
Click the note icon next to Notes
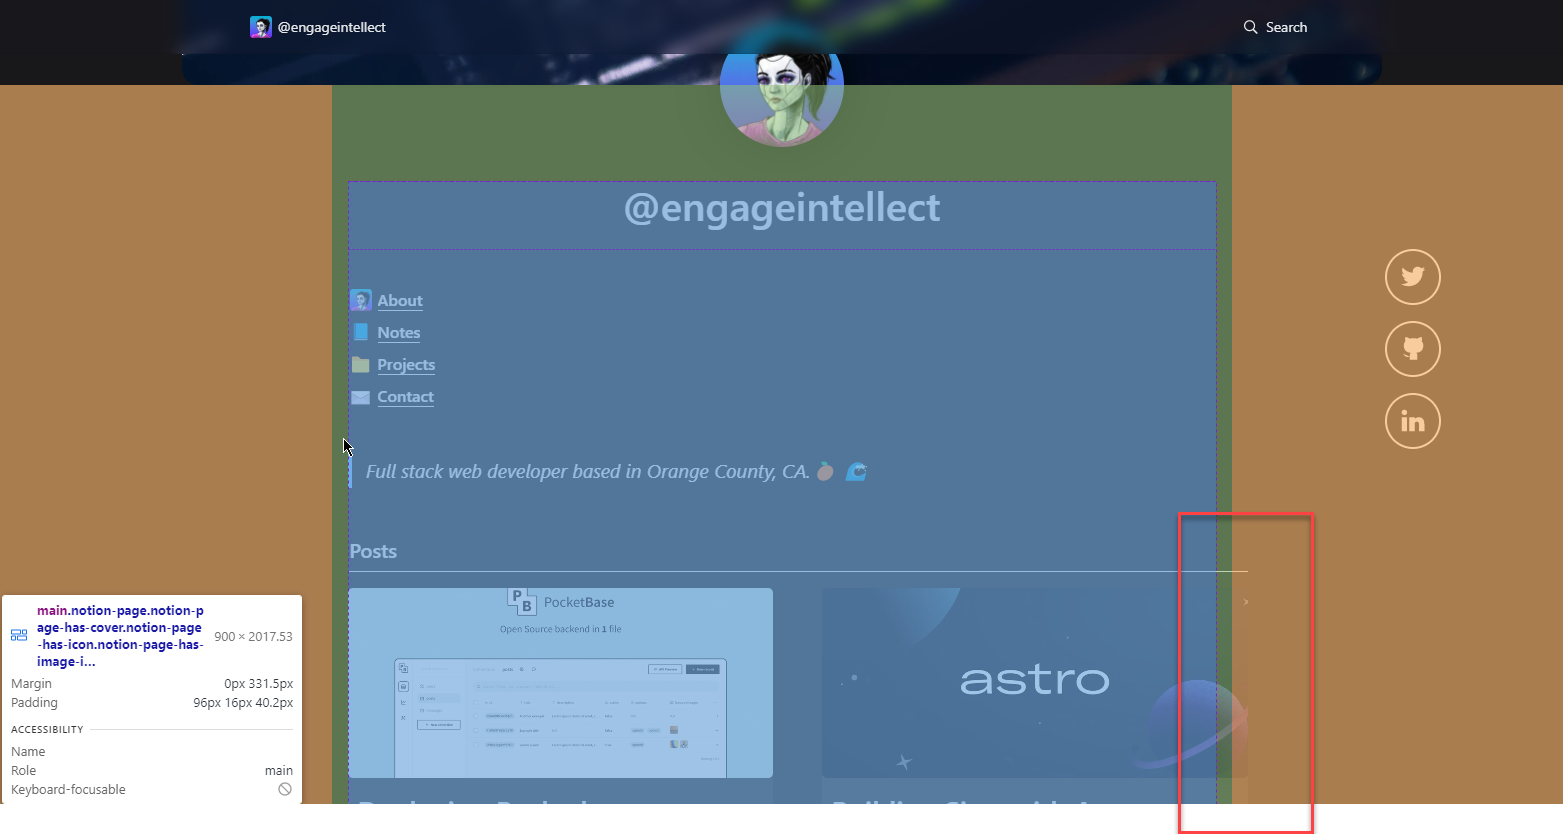pos(360,332)
